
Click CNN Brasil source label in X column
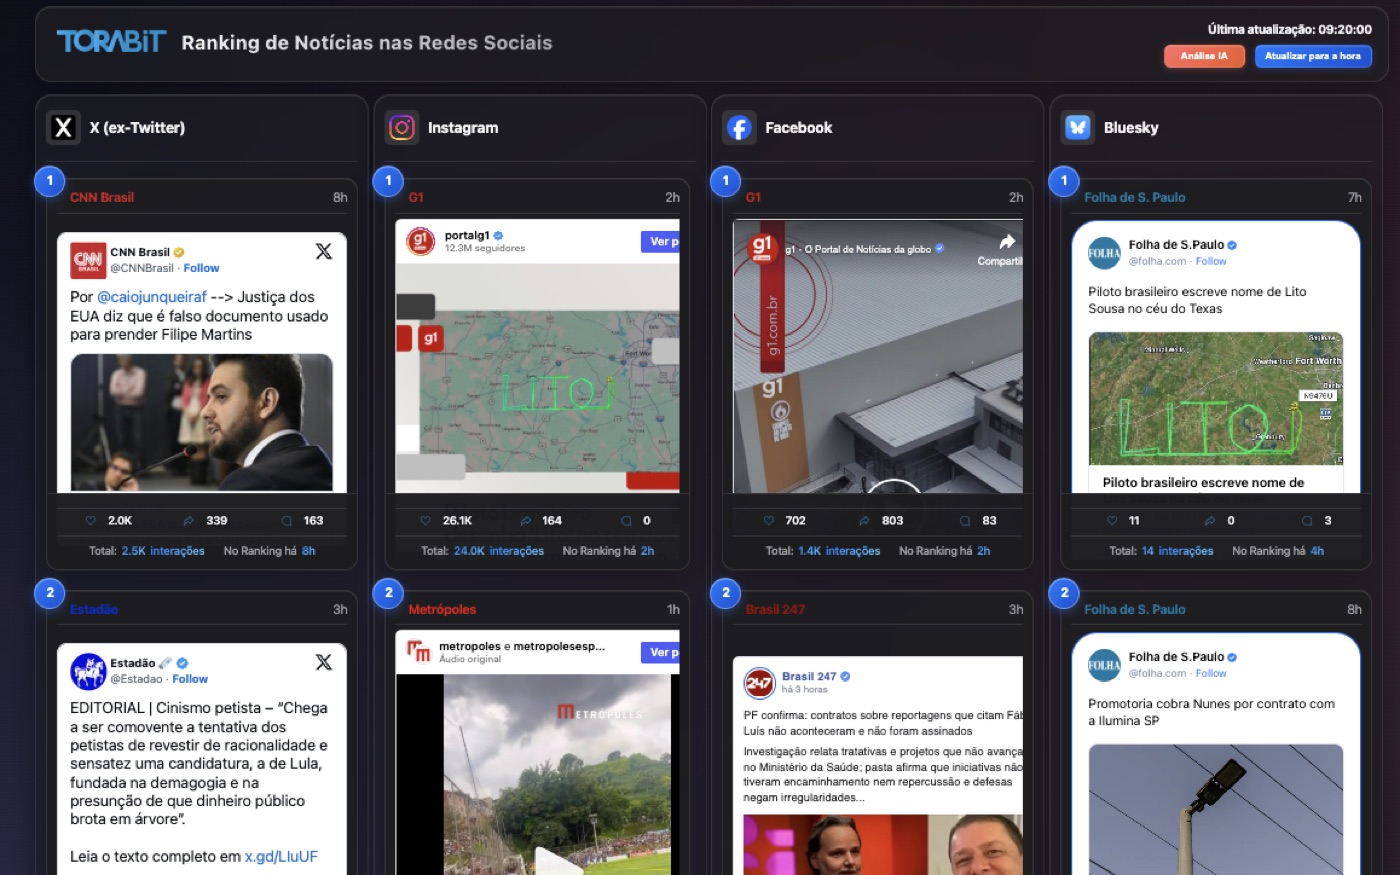click(x=102, y=197)
